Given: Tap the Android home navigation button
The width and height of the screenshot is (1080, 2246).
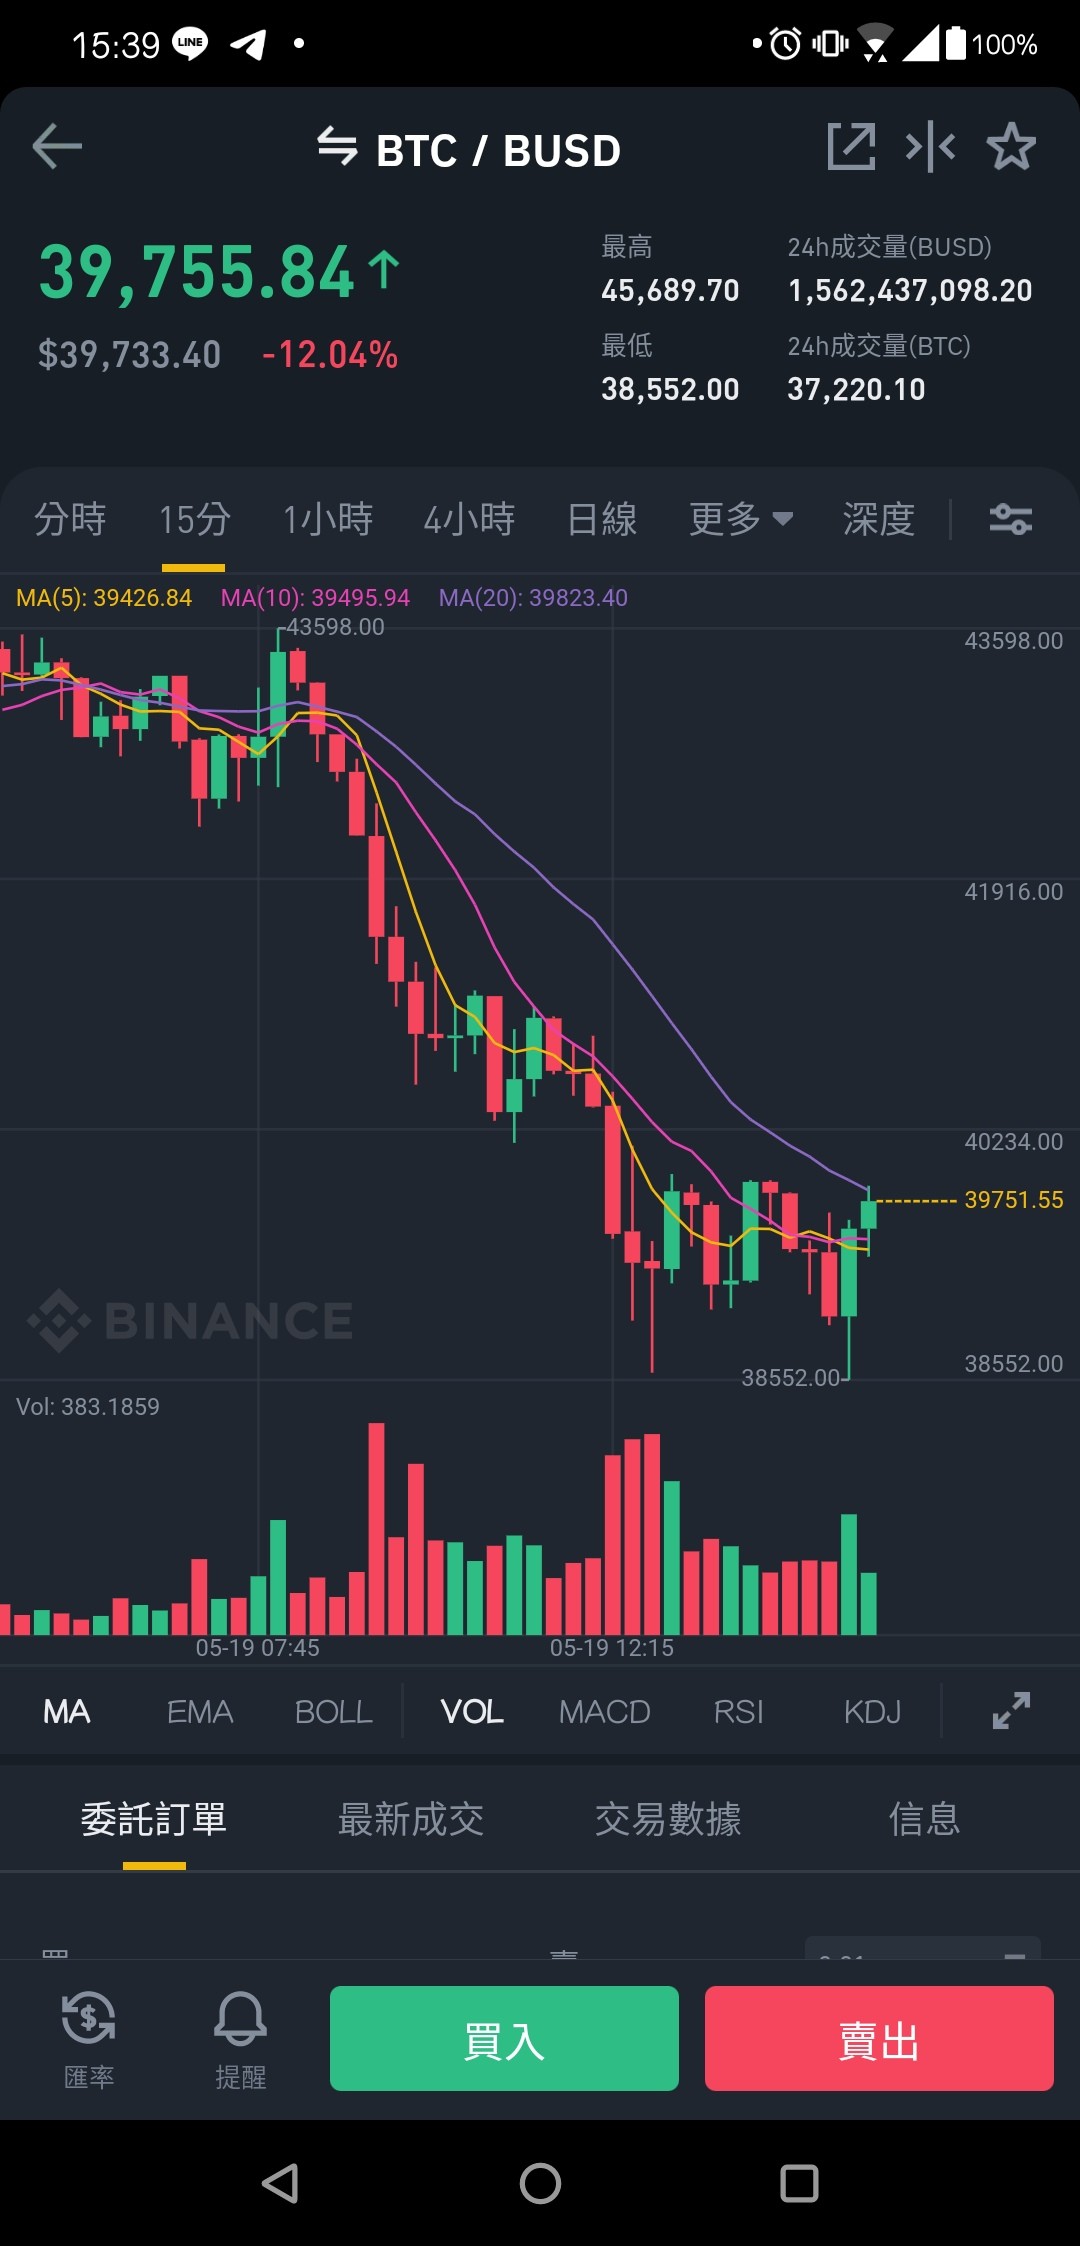Looking at the screenshot, I should 540,2183.
